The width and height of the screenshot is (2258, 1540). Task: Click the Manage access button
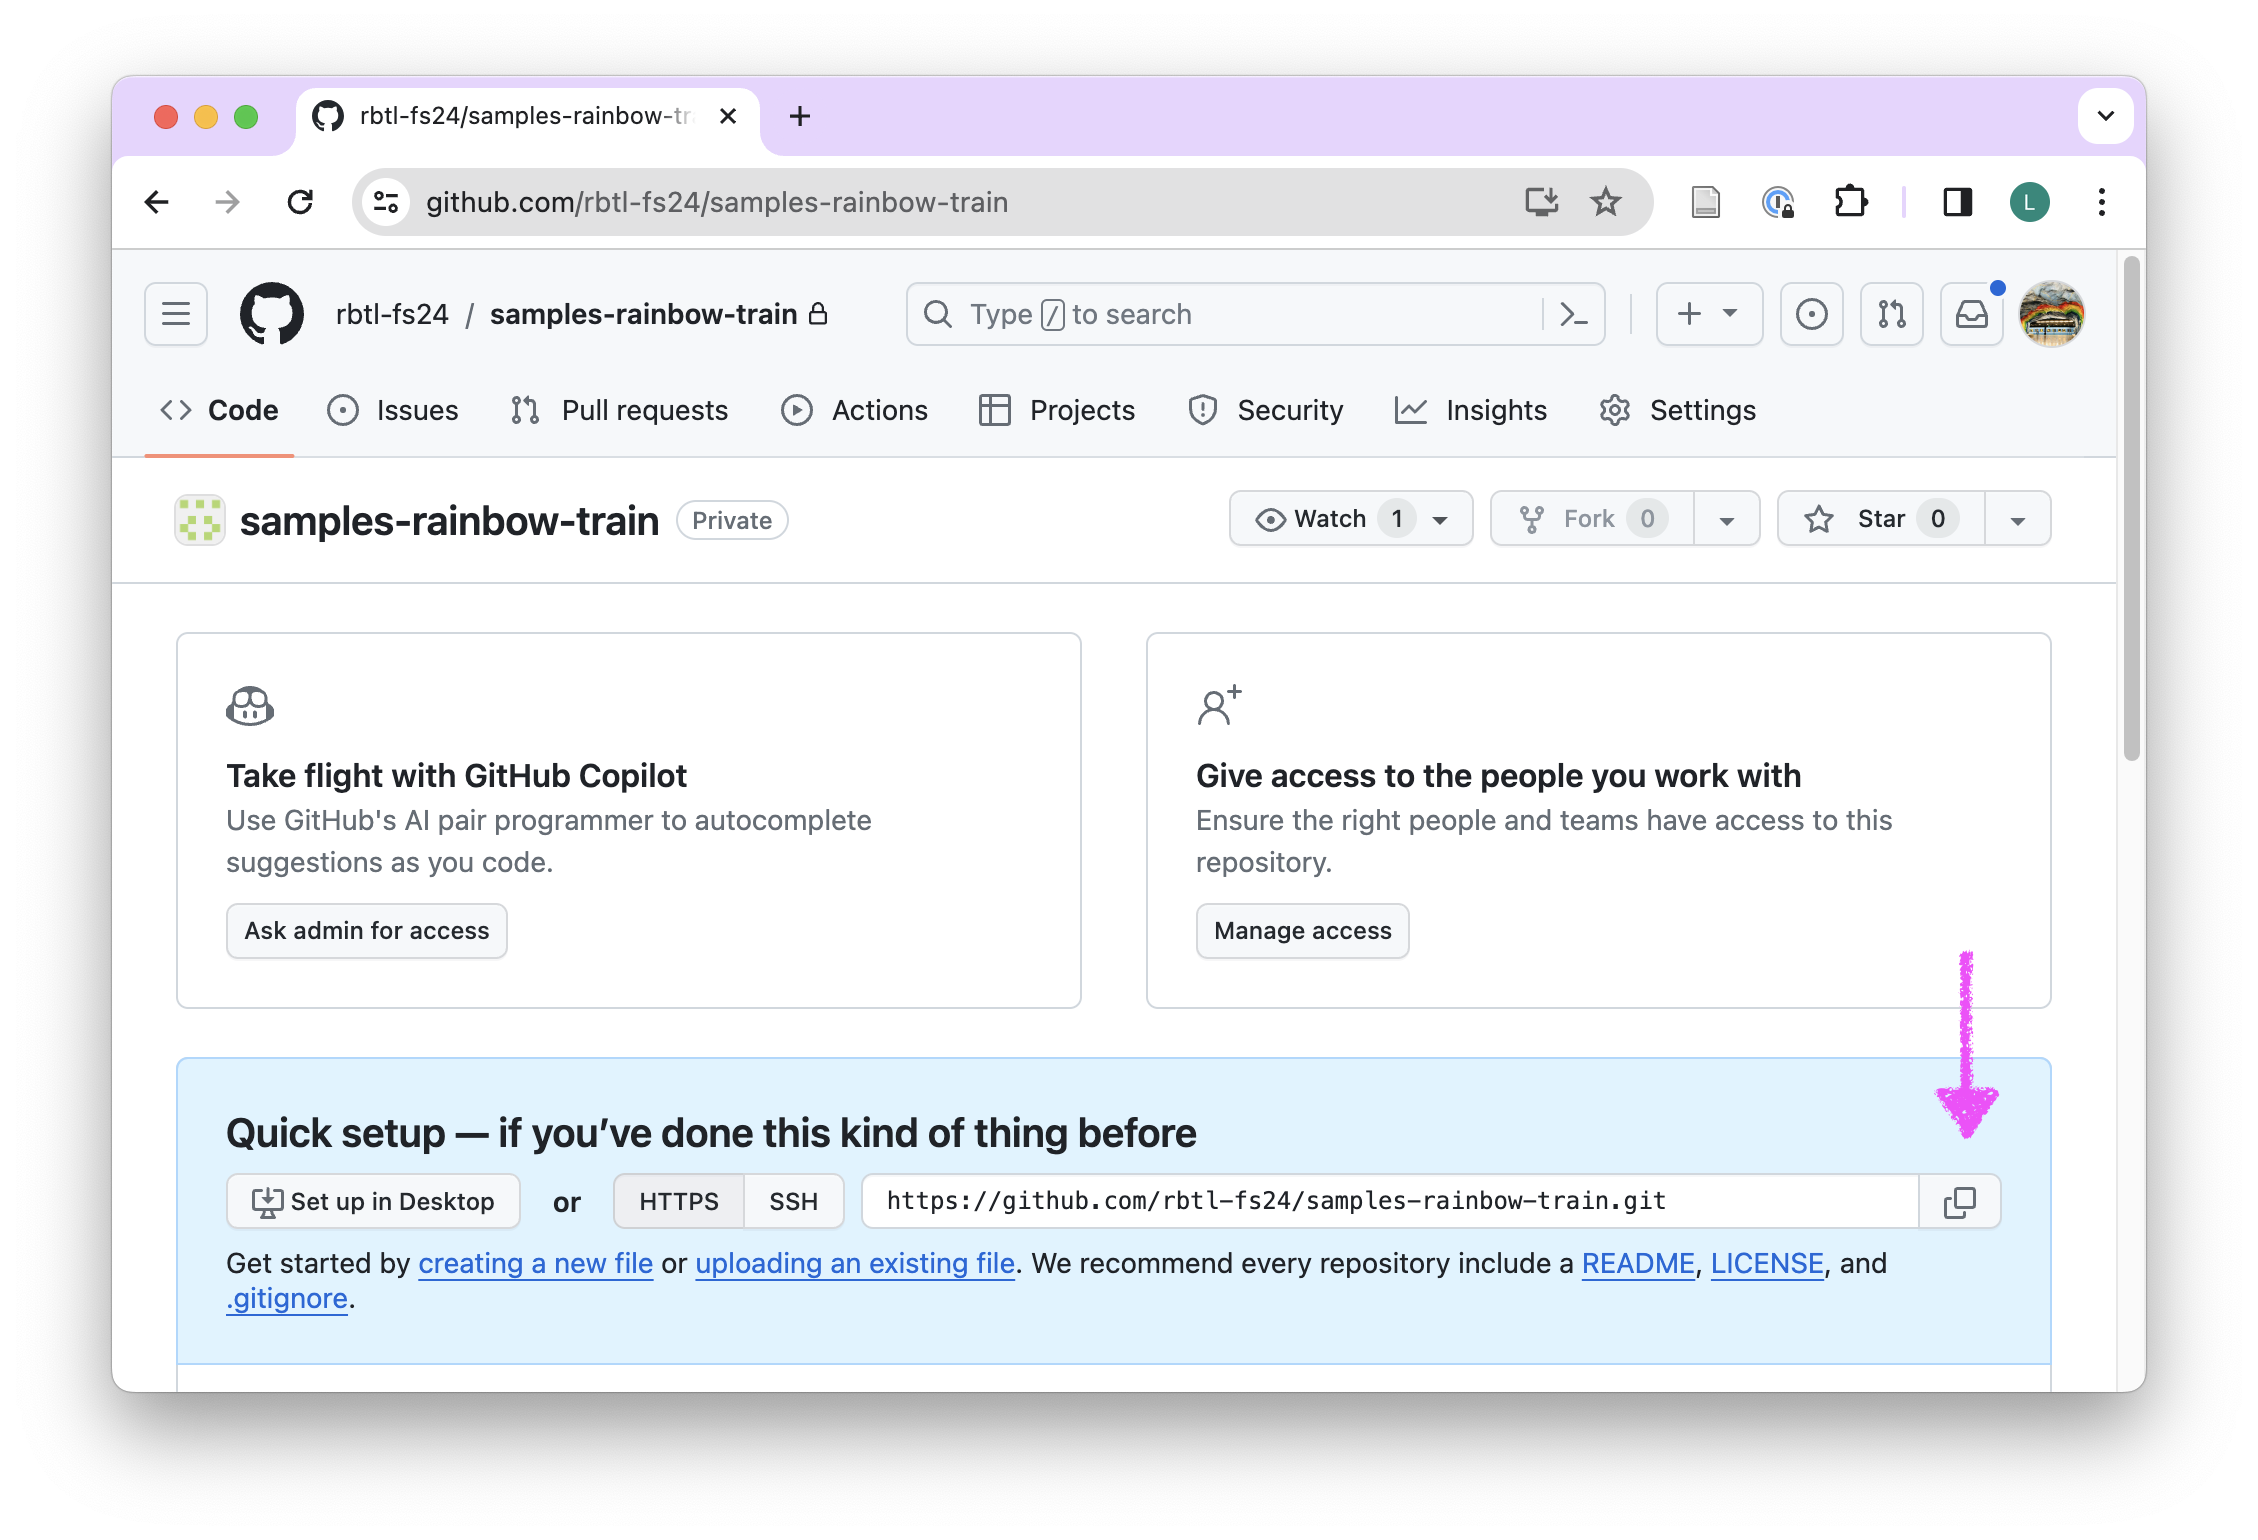(x=1303, y=931)
